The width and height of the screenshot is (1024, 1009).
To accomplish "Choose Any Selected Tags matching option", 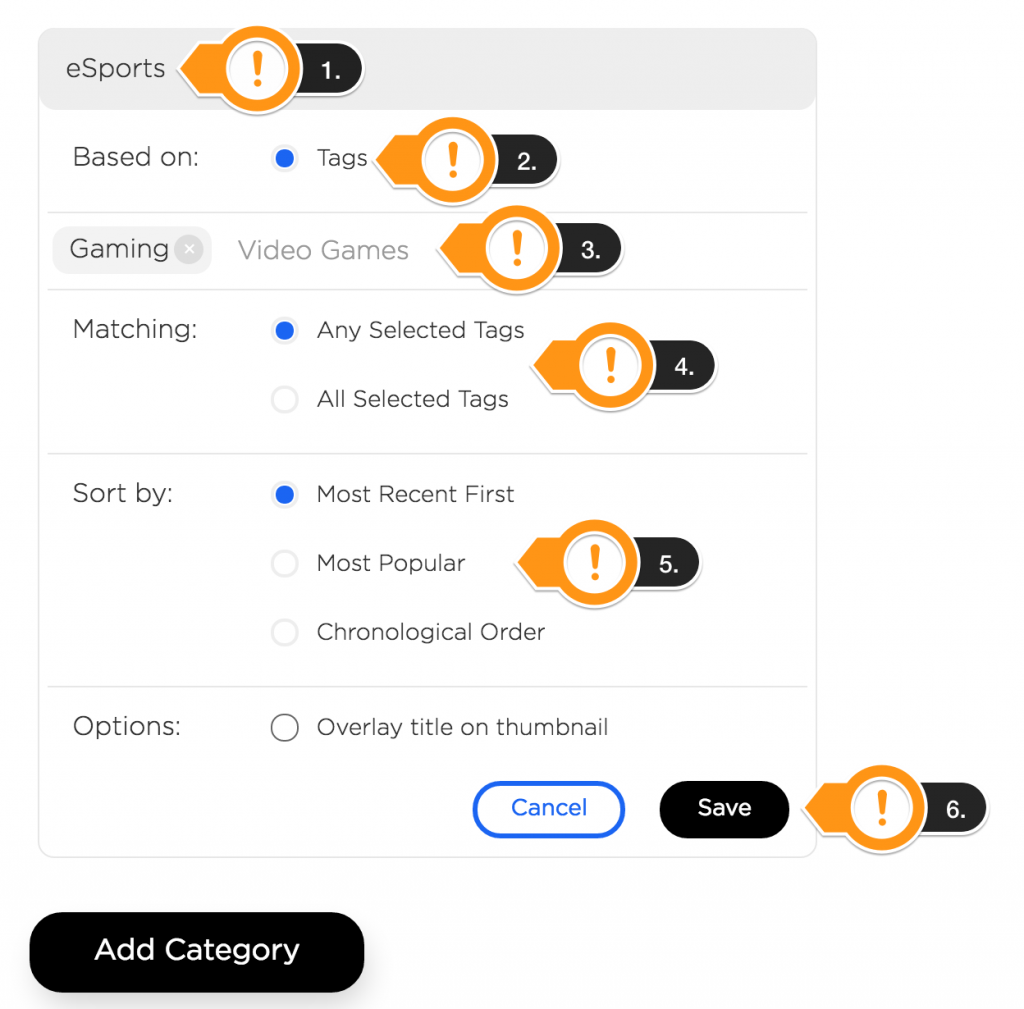I will 285,331.
